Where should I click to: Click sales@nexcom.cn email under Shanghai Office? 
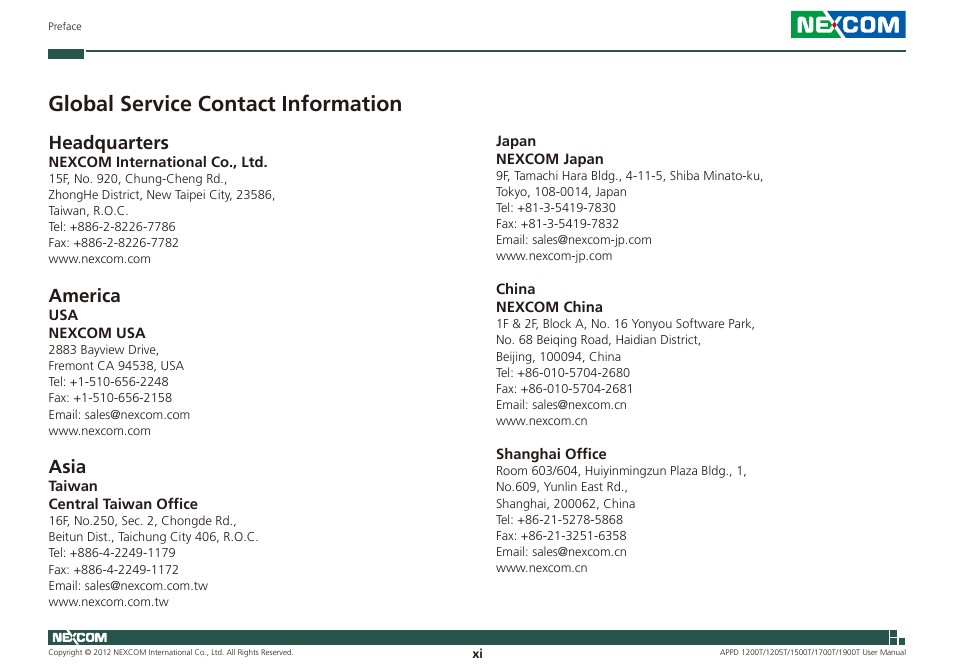pyautogui.click(x=579, y=552)
